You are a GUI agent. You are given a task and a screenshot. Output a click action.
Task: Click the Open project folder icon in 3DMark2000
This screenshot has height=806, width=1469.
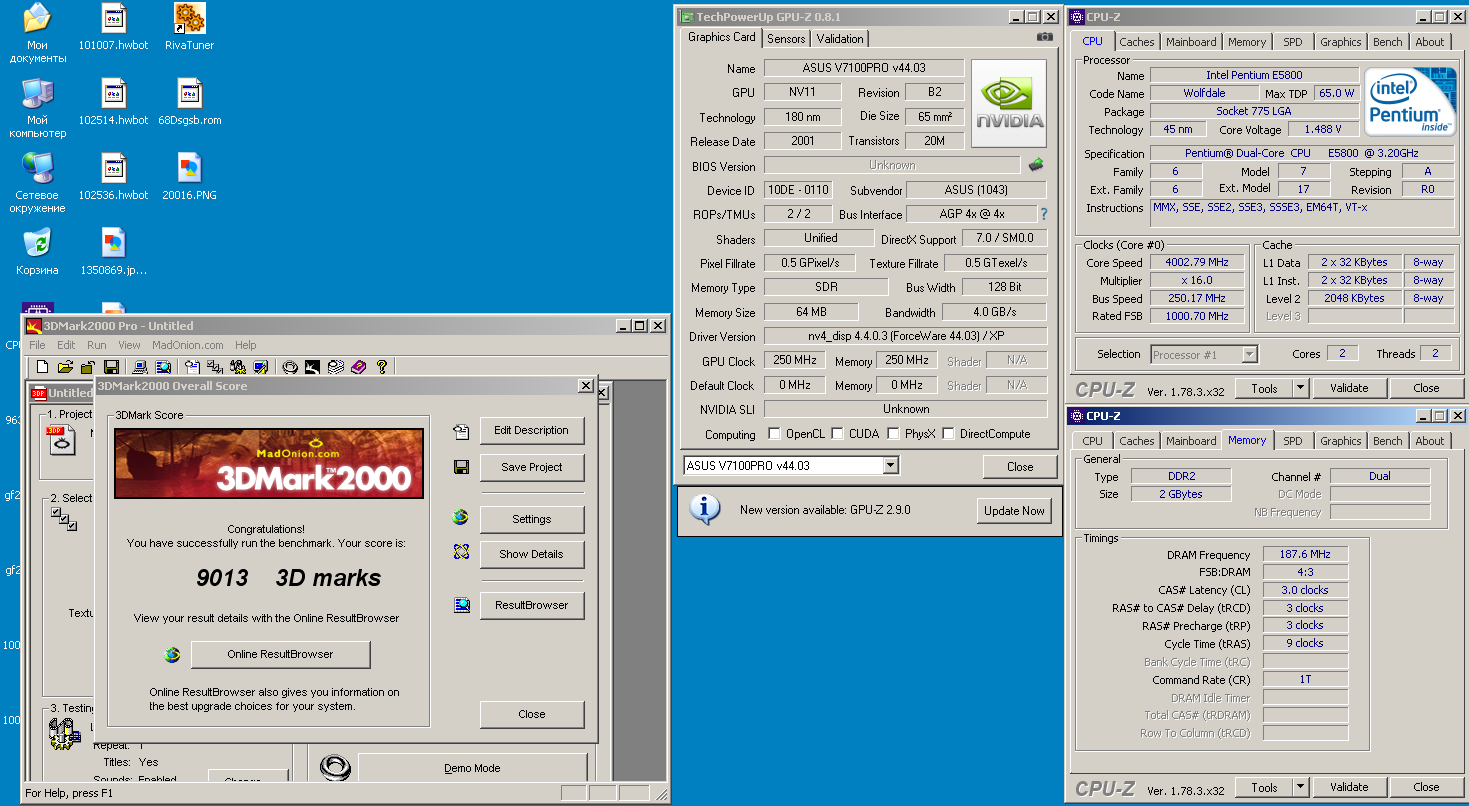click(x=65, y=367)
